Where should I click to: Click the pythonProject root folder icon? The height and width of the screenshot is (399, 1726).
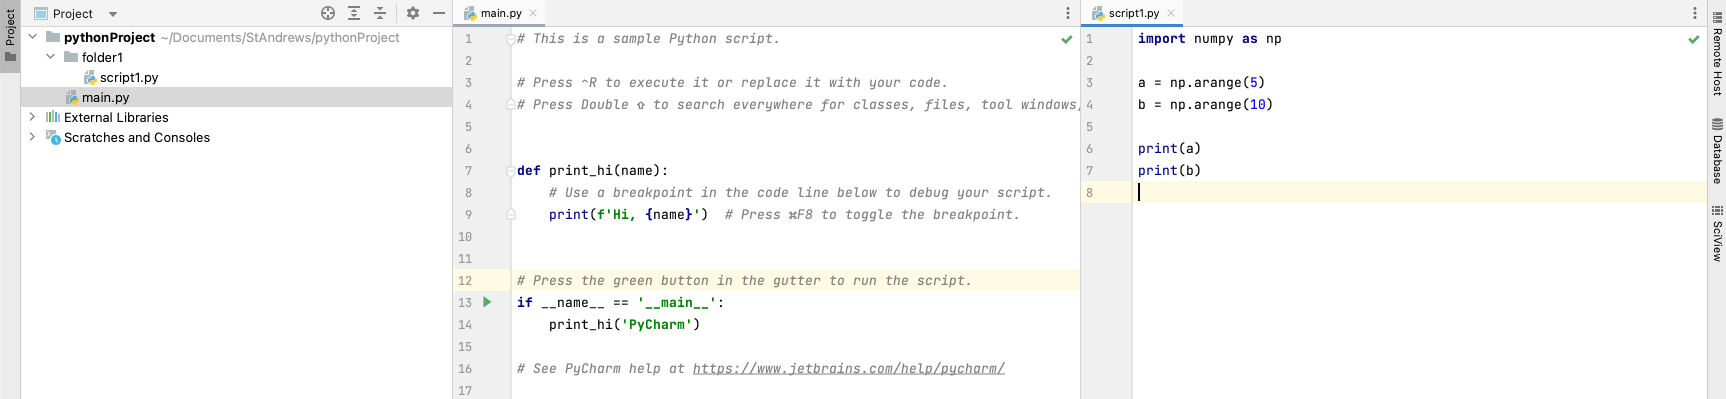53,37
